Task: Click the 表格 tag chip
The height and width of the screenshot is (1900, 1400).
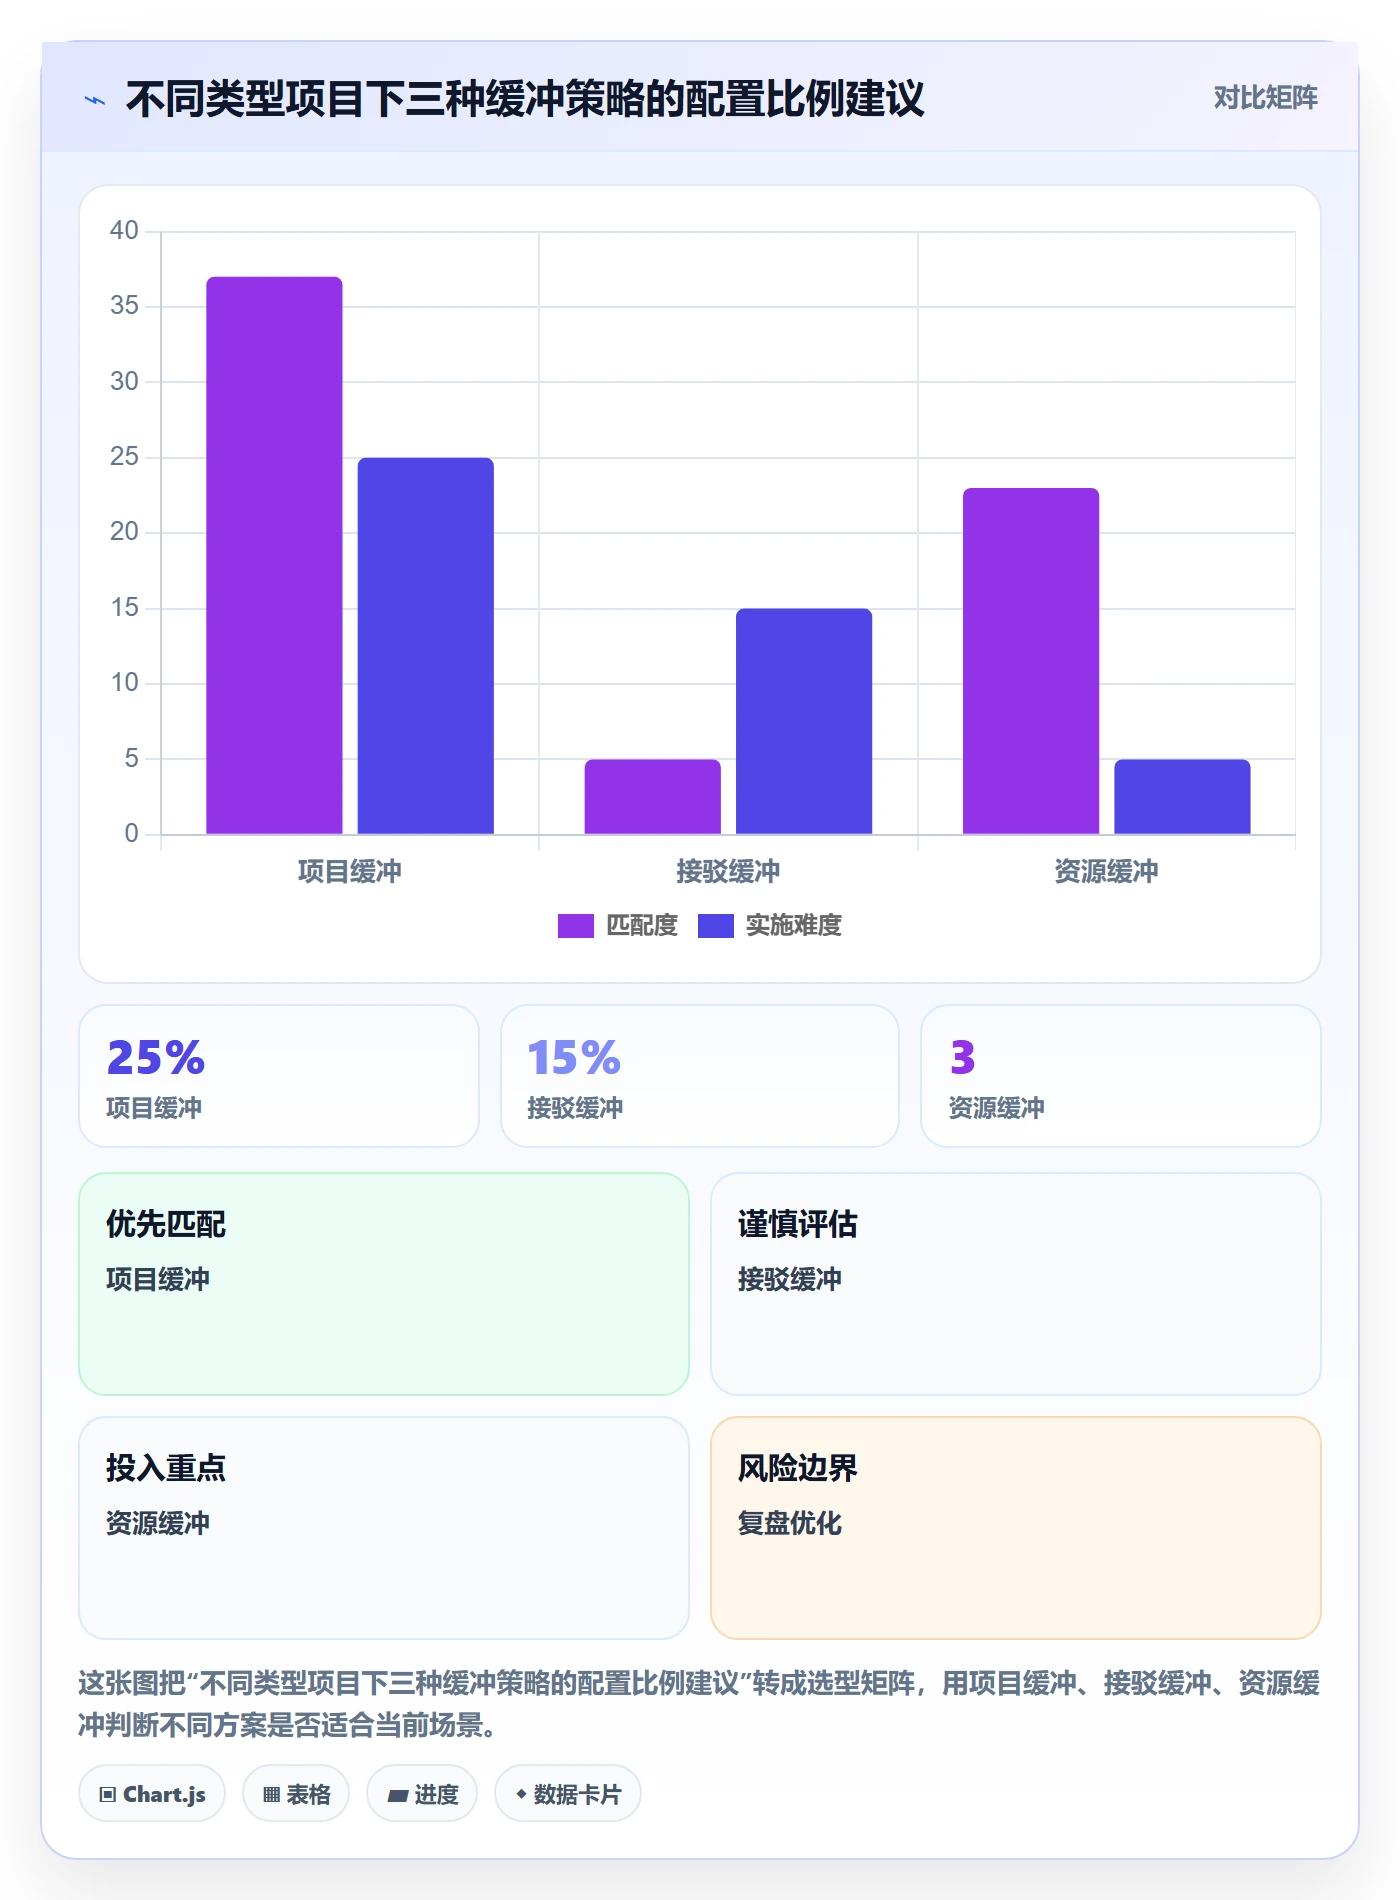Action: click(x=296, y=1794)
